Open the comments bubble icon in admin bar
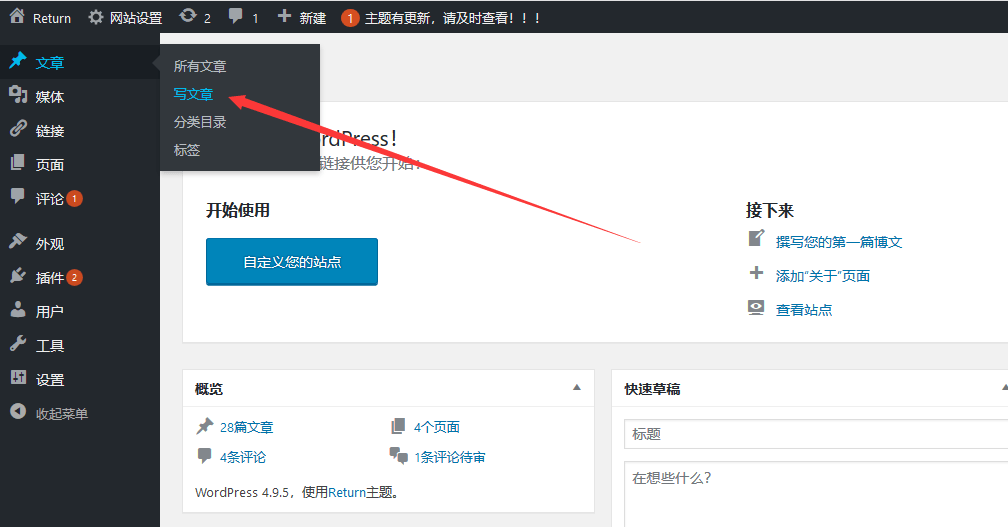This screenshot has height=527, width=1008. click(236, 17)
